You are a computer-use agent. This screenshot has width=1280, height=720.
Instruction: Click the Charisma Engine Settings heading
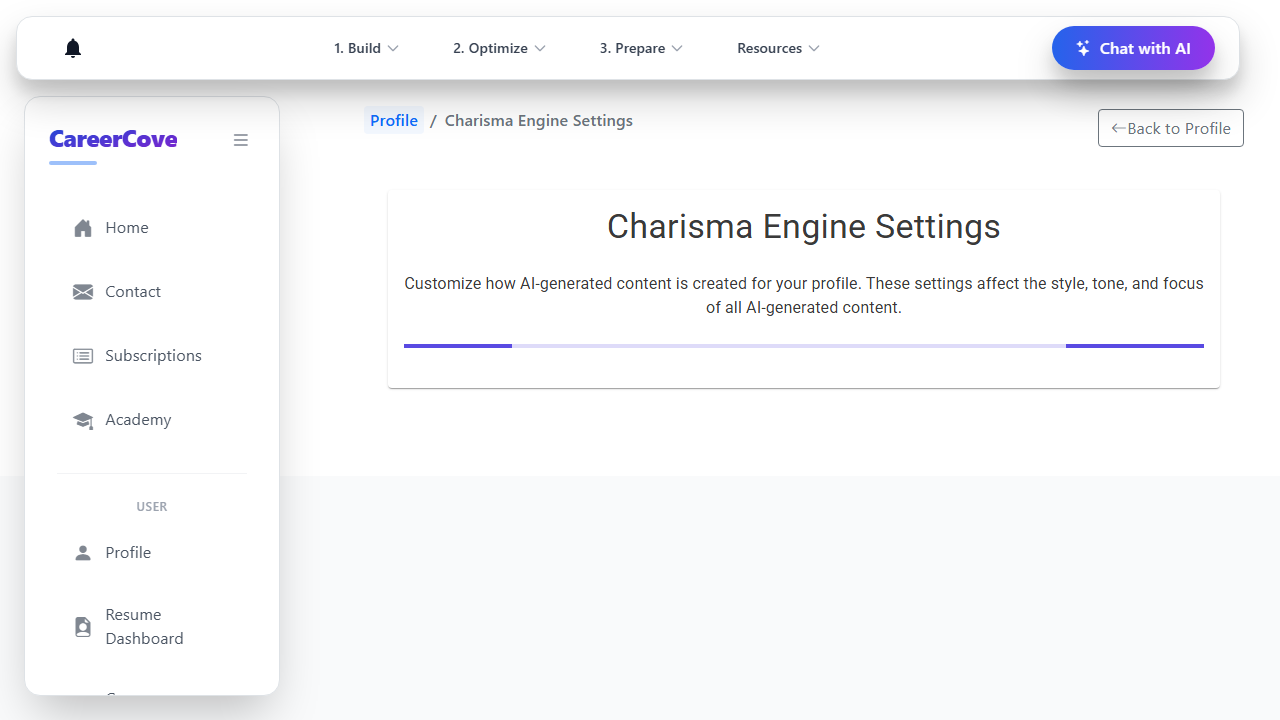pyautogui.click(x=804, y=226)
